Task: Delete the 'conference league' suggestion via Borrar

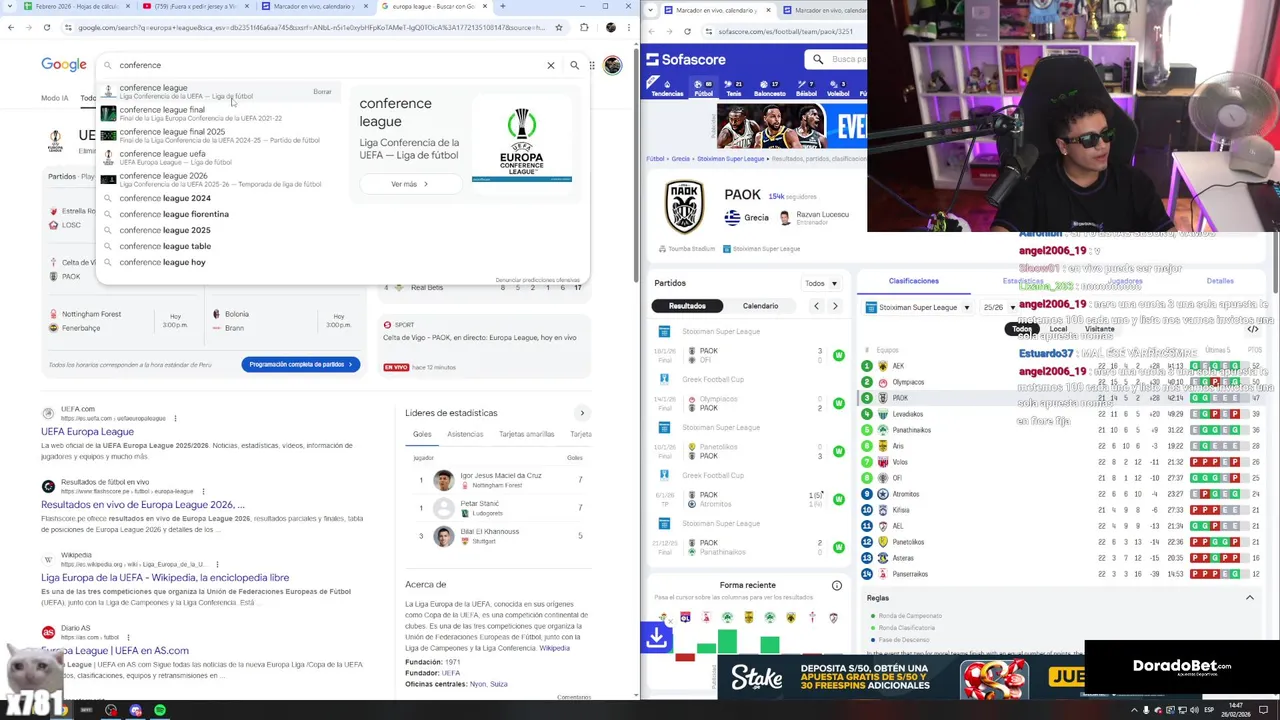Action: [x=322, y=92]
